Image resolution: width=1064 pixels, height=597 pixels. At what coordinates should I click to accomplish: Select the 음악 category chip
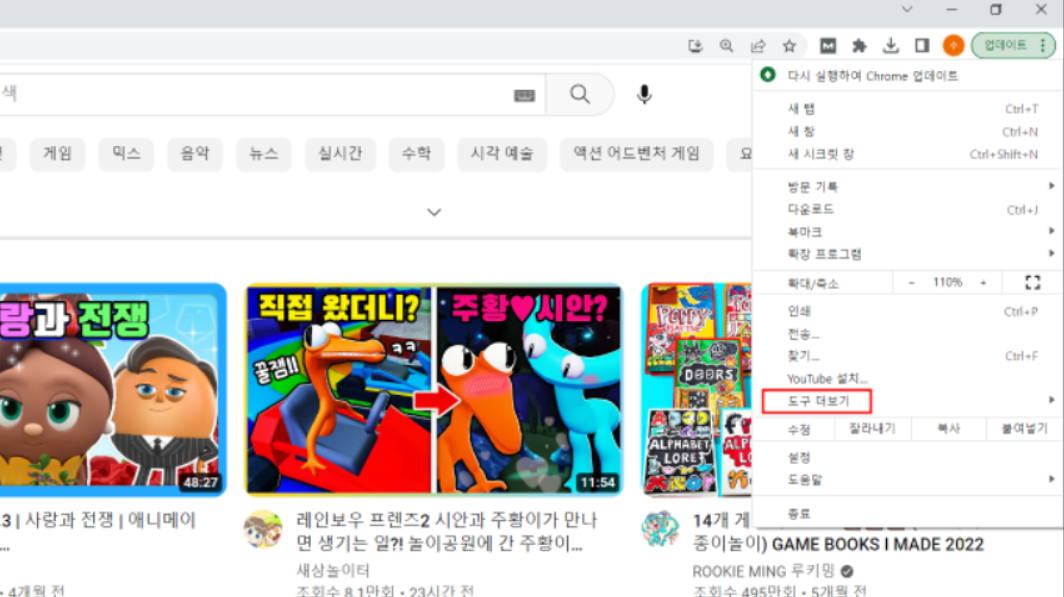pyautogui.click(x=195, y=154)
